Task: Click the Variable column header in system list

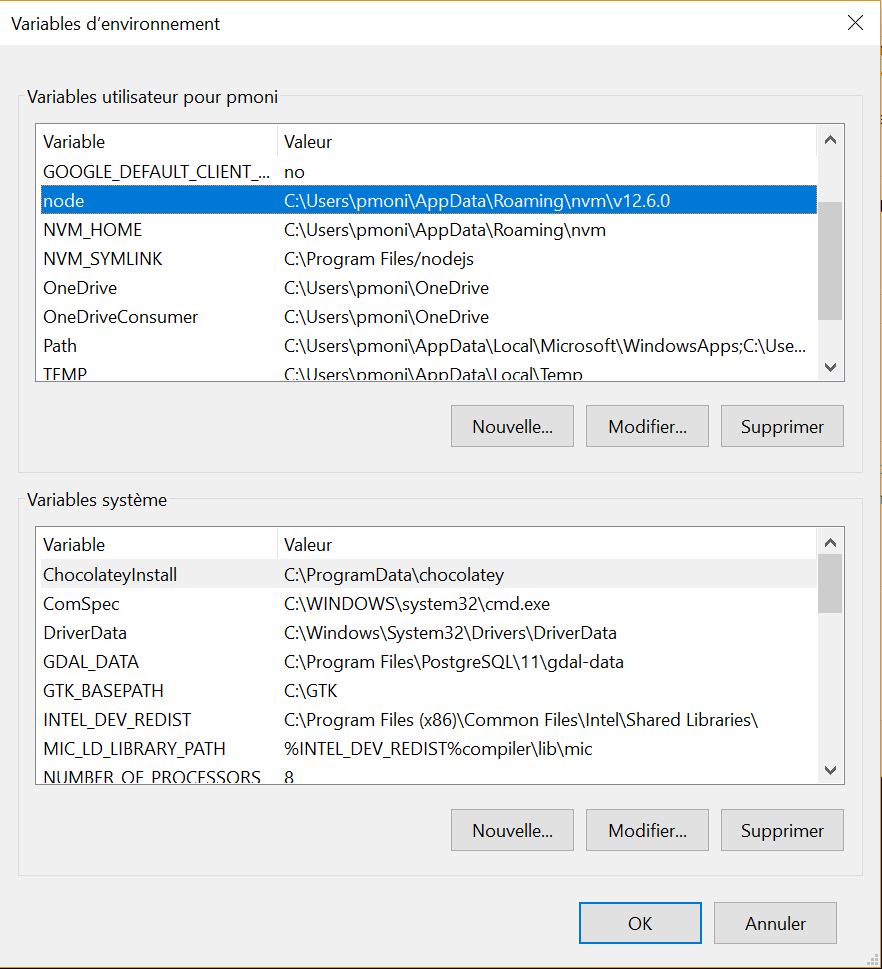Action: 157,544
